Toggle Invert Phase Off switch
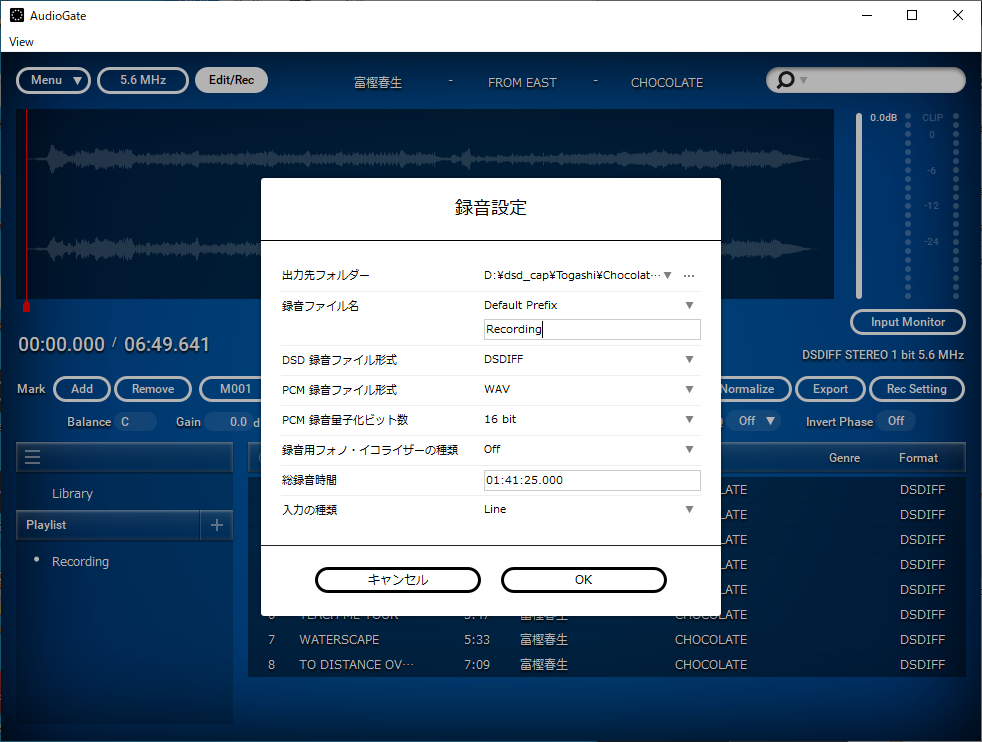The height and width of the screenshot is (742, 982). (896, 421)
